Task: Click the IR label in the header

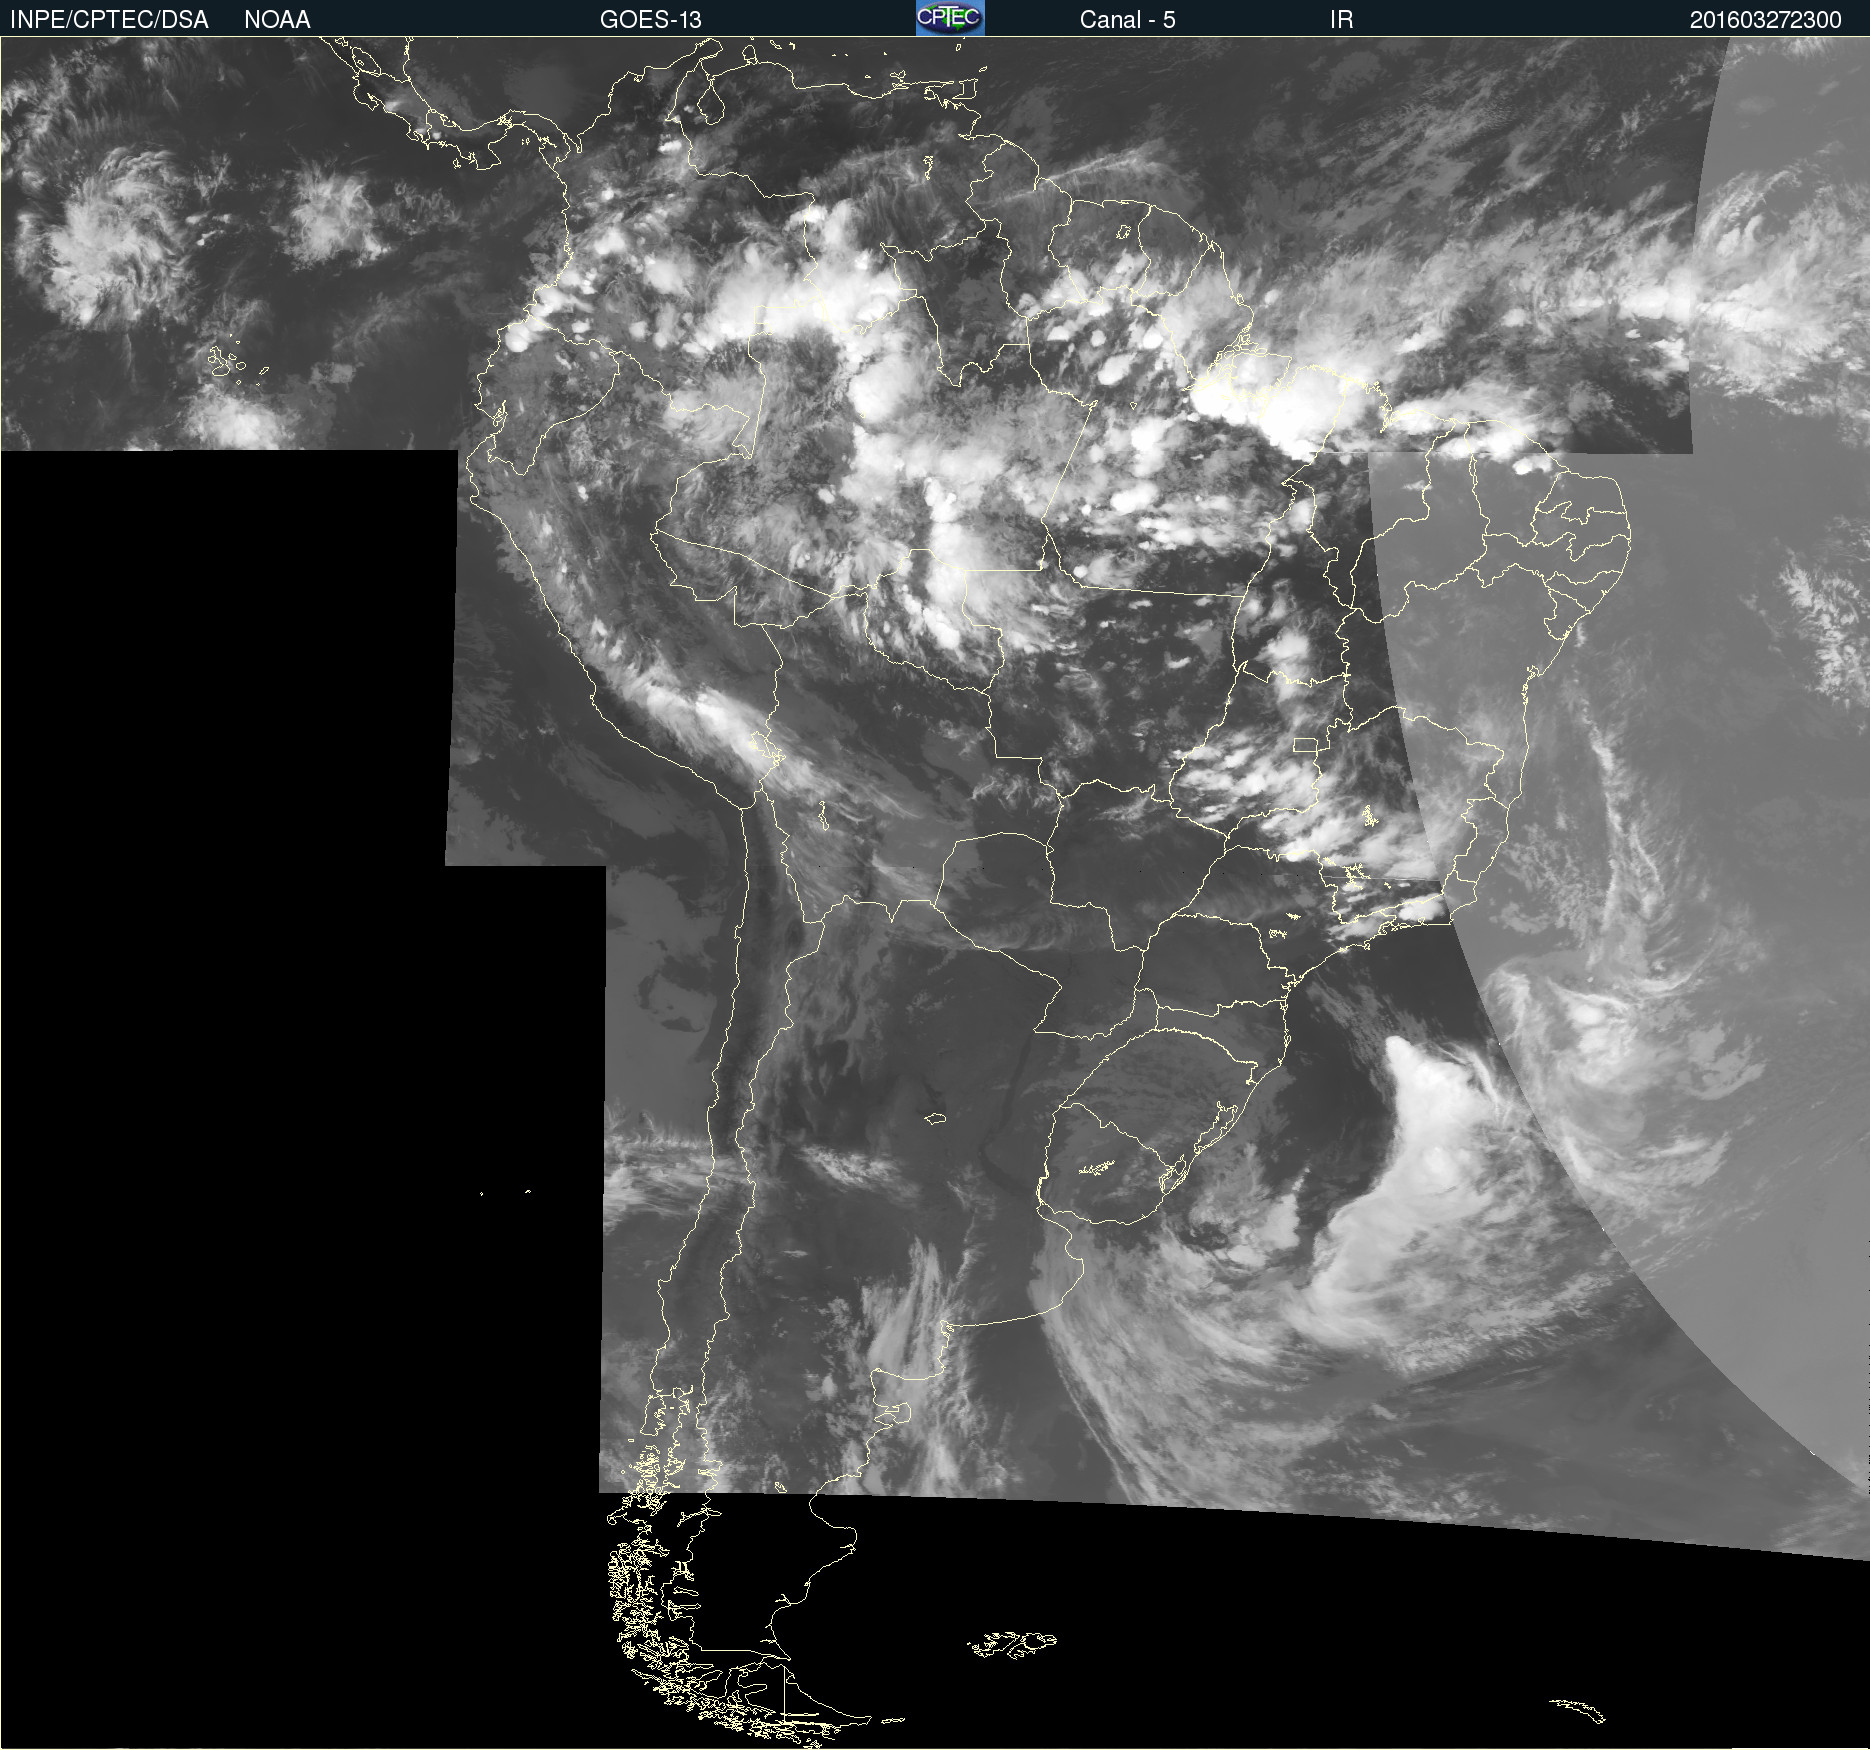Action: tap(1341, 20)
